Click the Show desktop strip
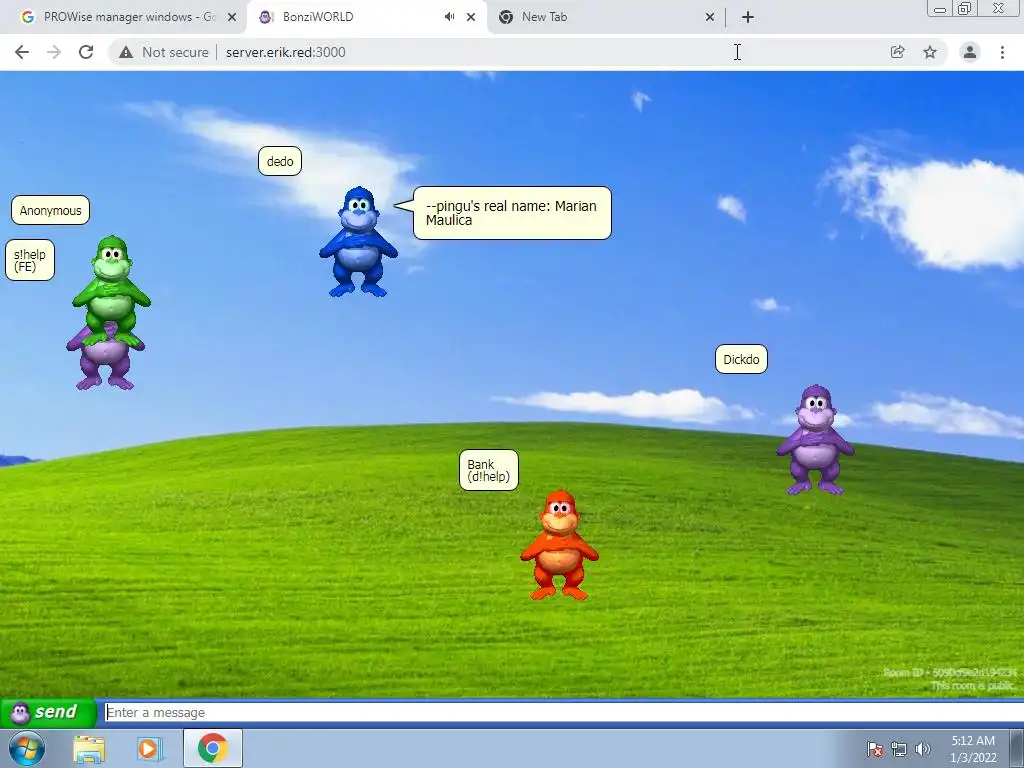Image resolution: width=1024 pixels, height=768 pixels. (x=1017, y=748)
